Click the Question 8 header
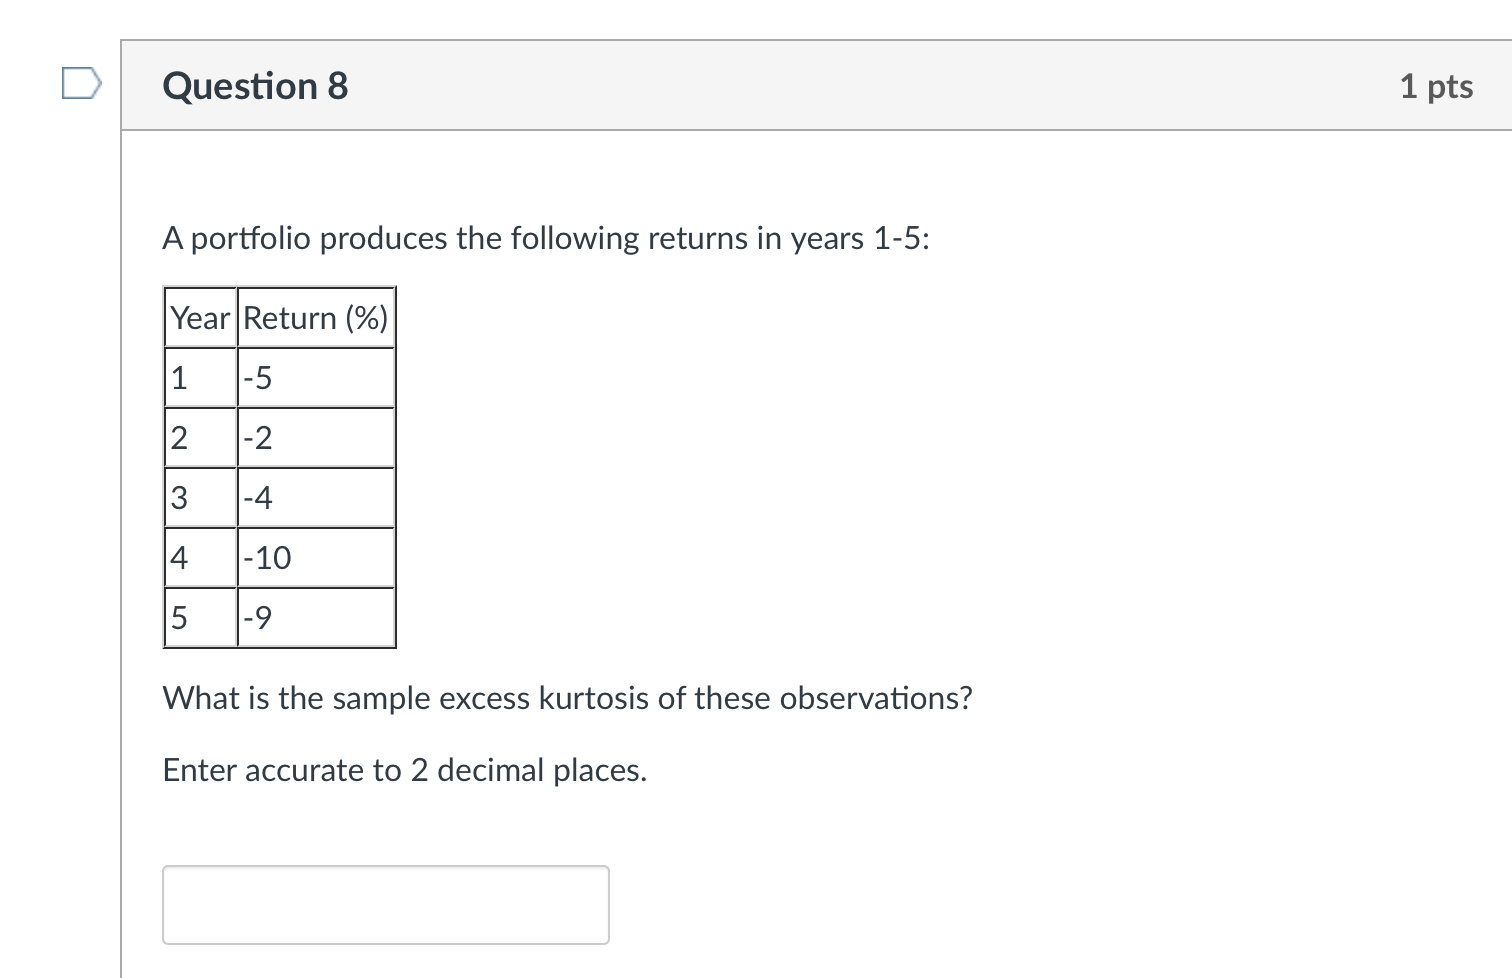Viewport: 1512px width, 978px height. pyautogui.click(x=255, y=86)
